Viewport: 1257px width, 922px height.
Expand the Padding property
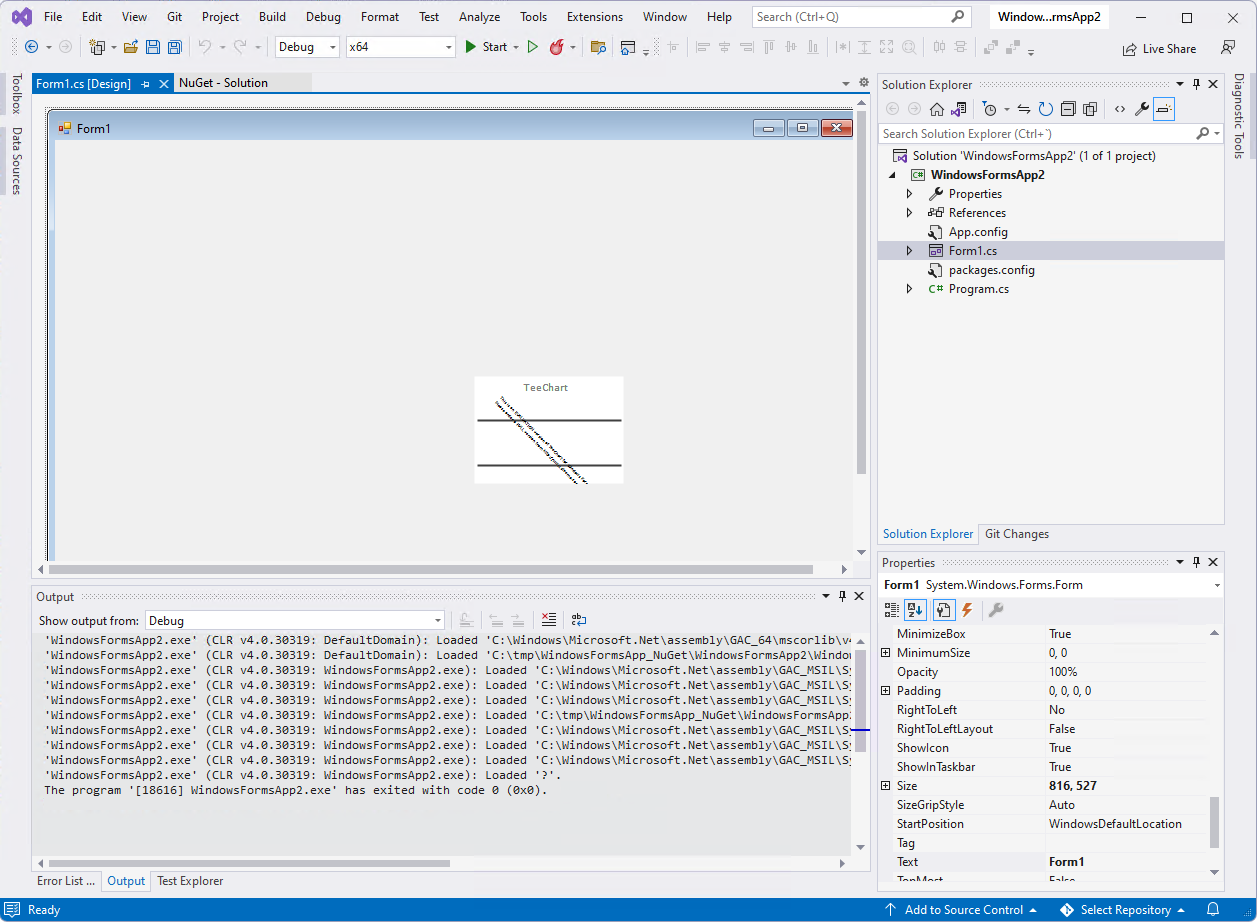coord(886,691)
